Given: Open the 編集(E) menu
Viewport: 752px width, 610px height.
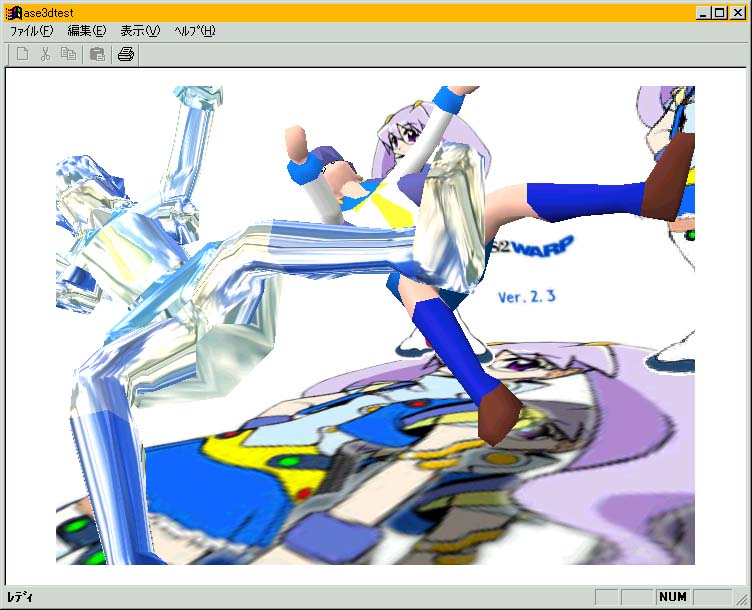Looking at the screenshot, I should click(x=86, y=31).
